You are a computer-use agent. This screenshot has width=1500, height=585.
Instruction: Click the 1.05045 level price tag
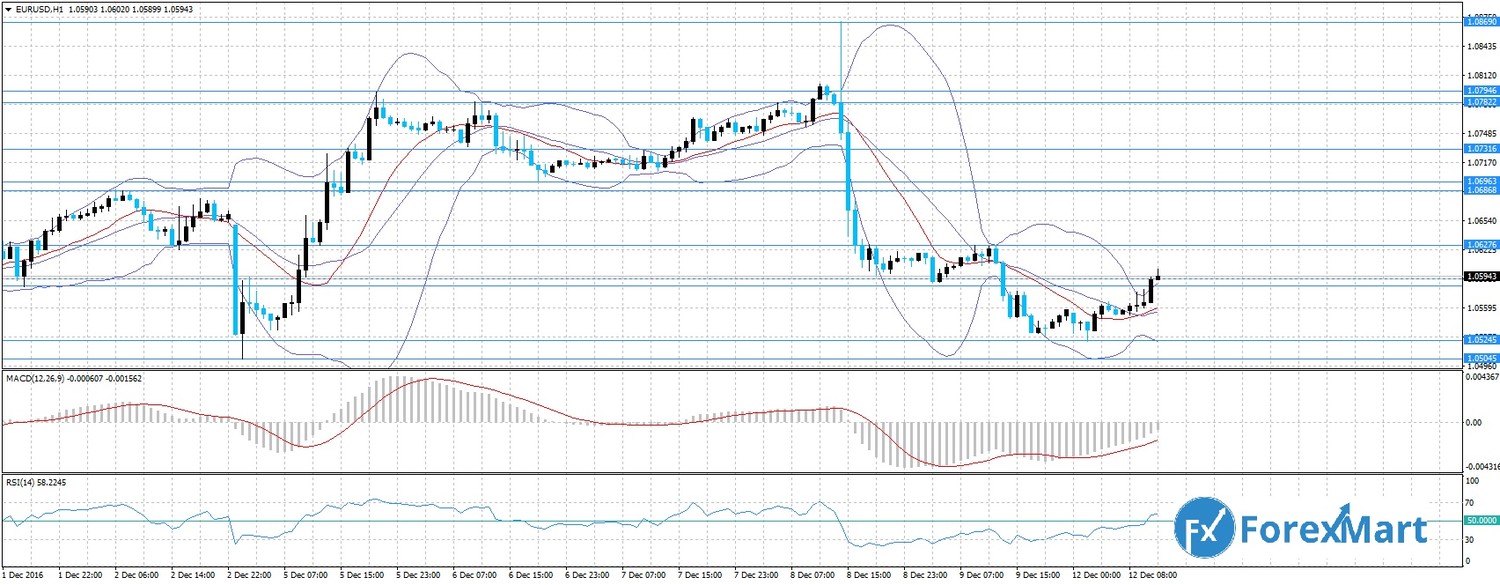pyautogui.click(x=1479, y=357)
